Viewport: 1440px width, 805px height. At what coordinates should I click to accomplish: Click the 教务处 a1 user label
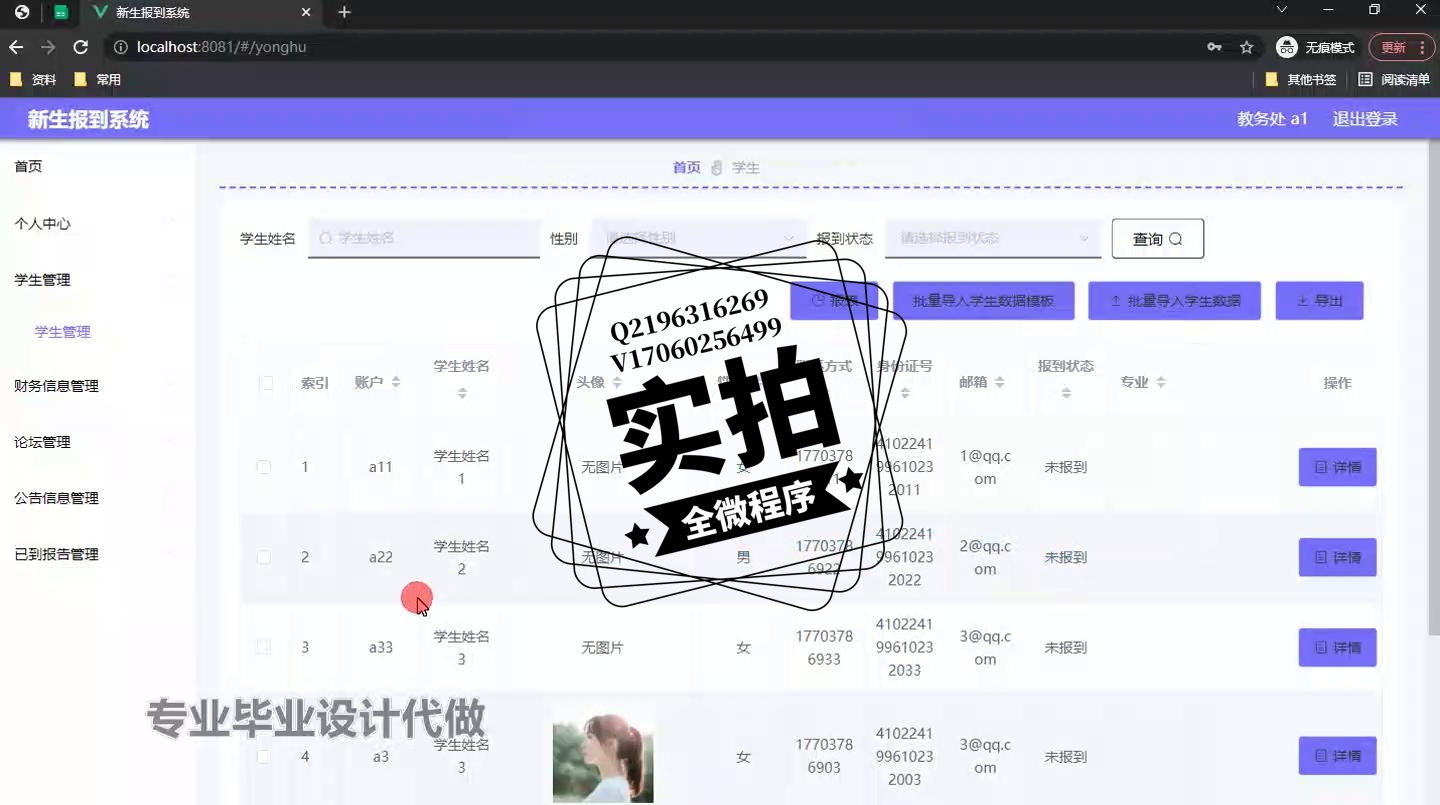(x=1273, y=119)
